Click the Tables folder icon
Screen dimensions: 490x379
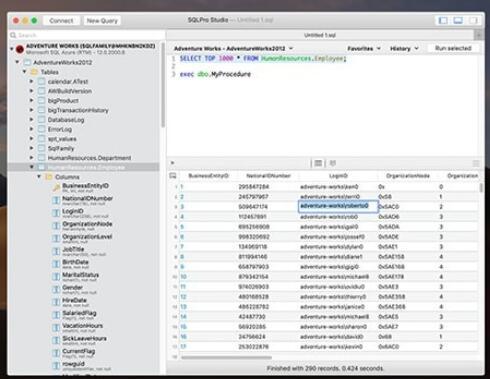(x=34, y=72)
